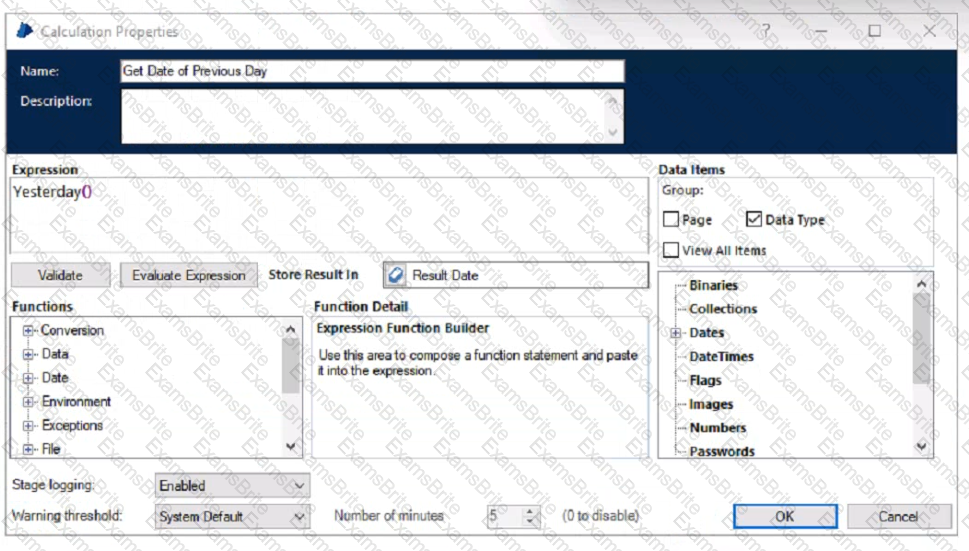This screenshot has width=969, height=551.
Task: Increase the number of minutes stepper
Action: (531, 511)
